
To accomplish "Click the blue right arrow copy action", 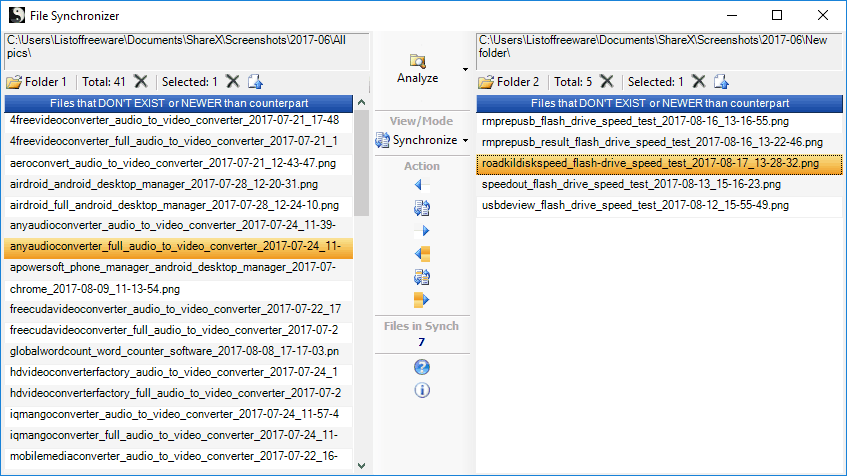I will pos(421,231).
